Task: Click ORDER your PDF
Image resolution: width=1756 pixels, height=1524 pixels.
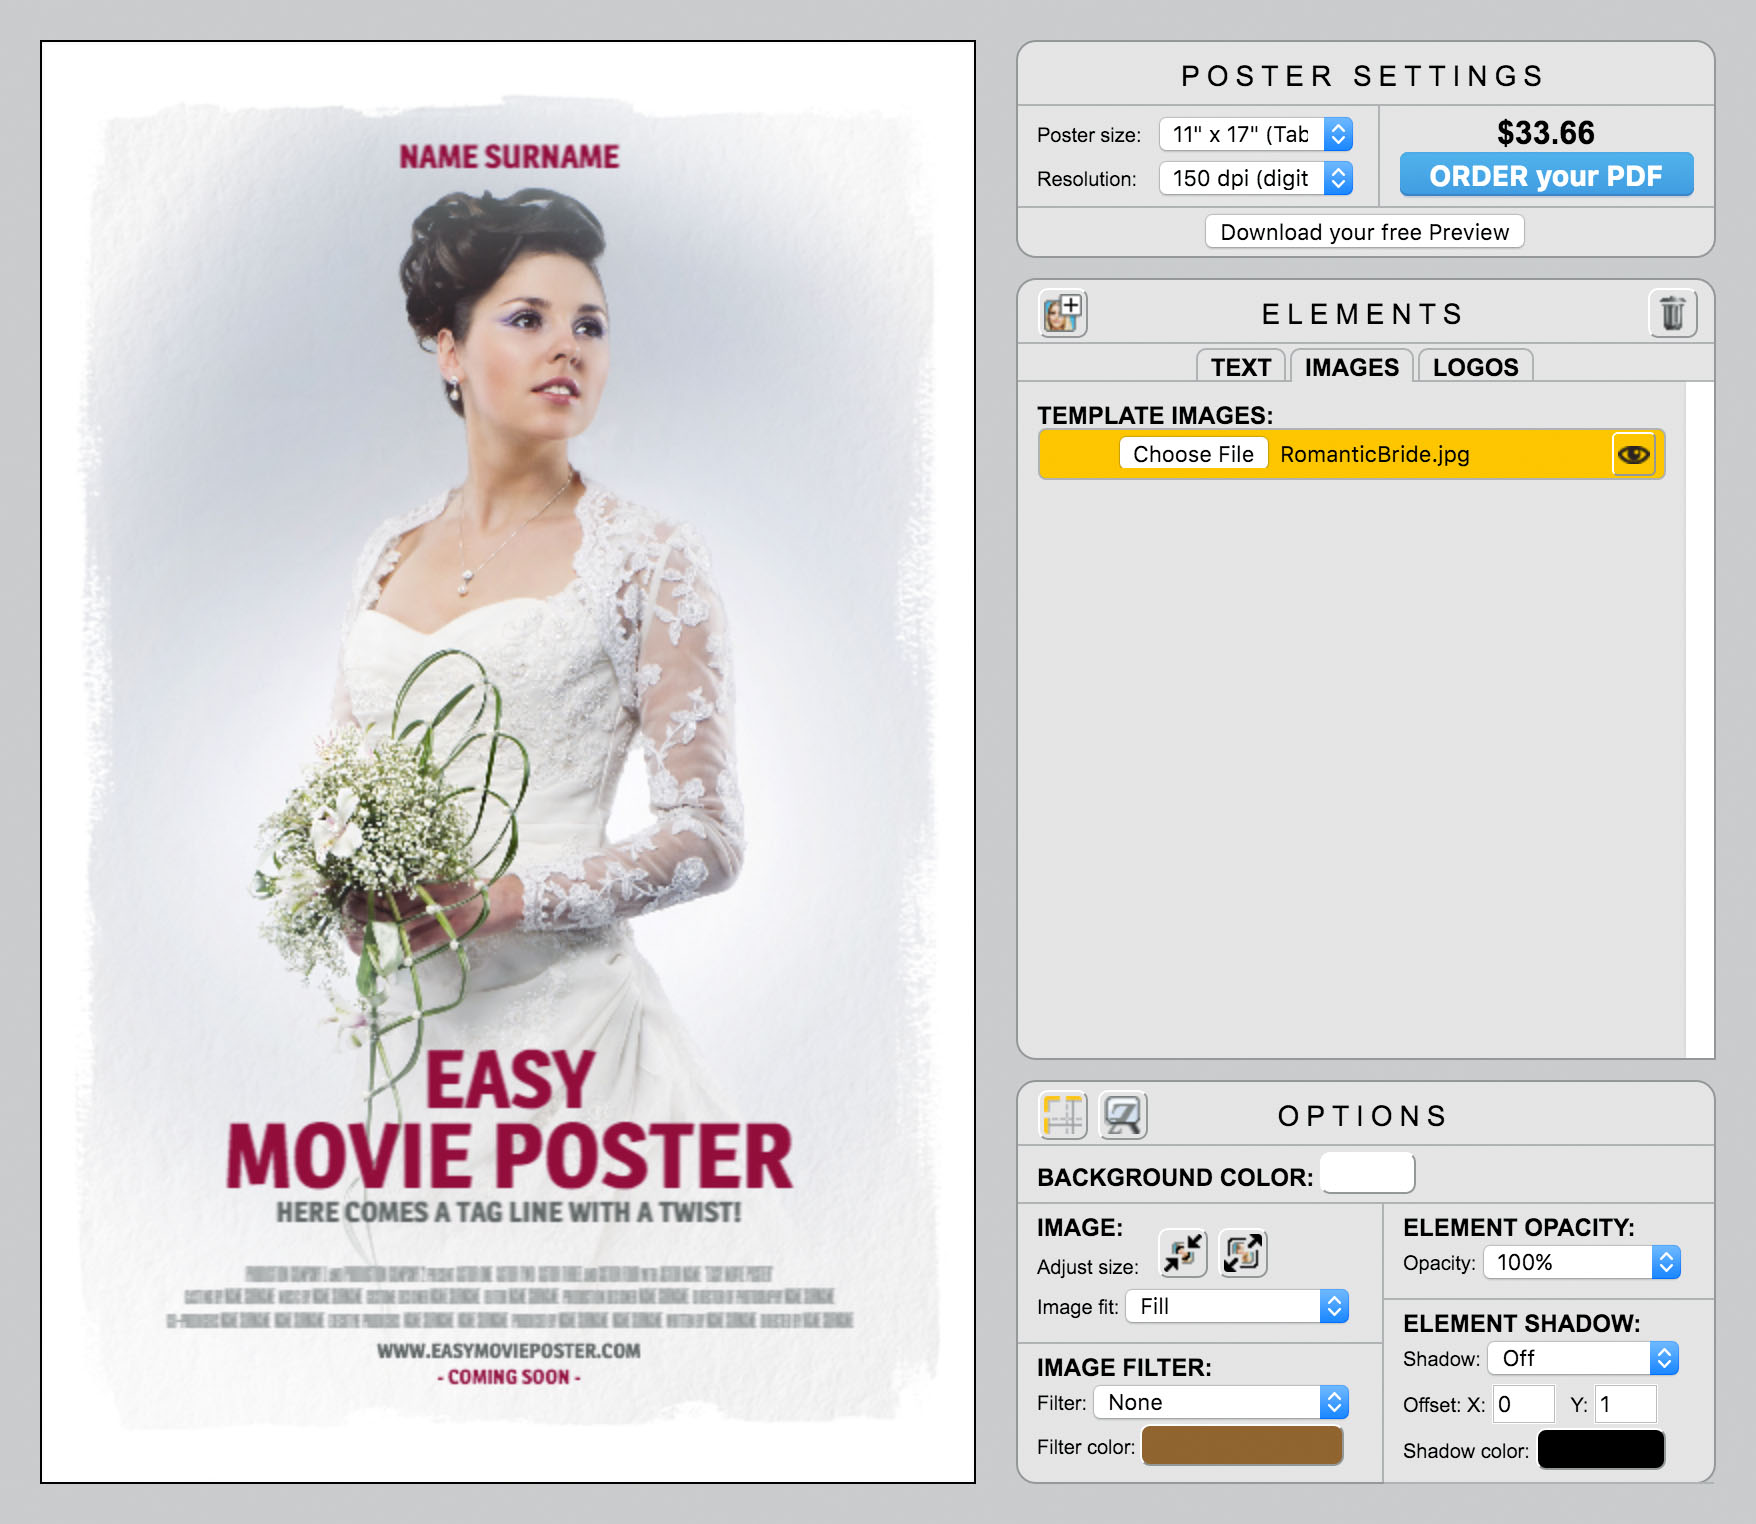Action: [1546, 174]
